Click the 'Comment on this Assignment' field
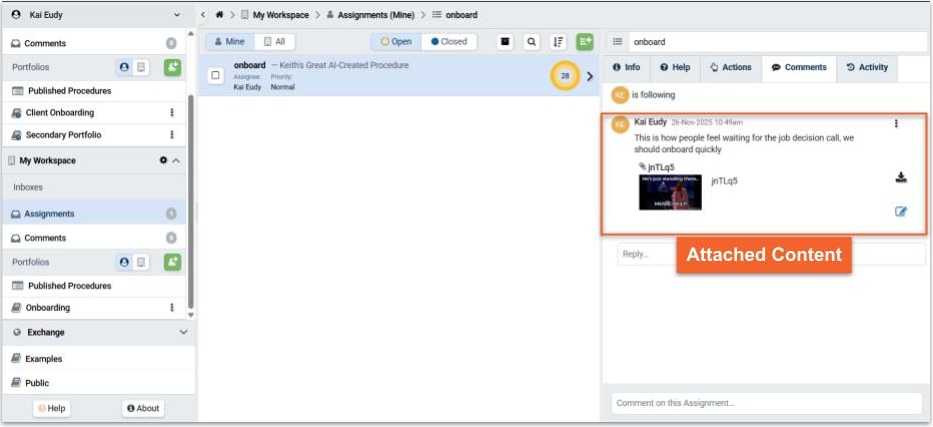933x427 pixels. (x=766, y=403)
